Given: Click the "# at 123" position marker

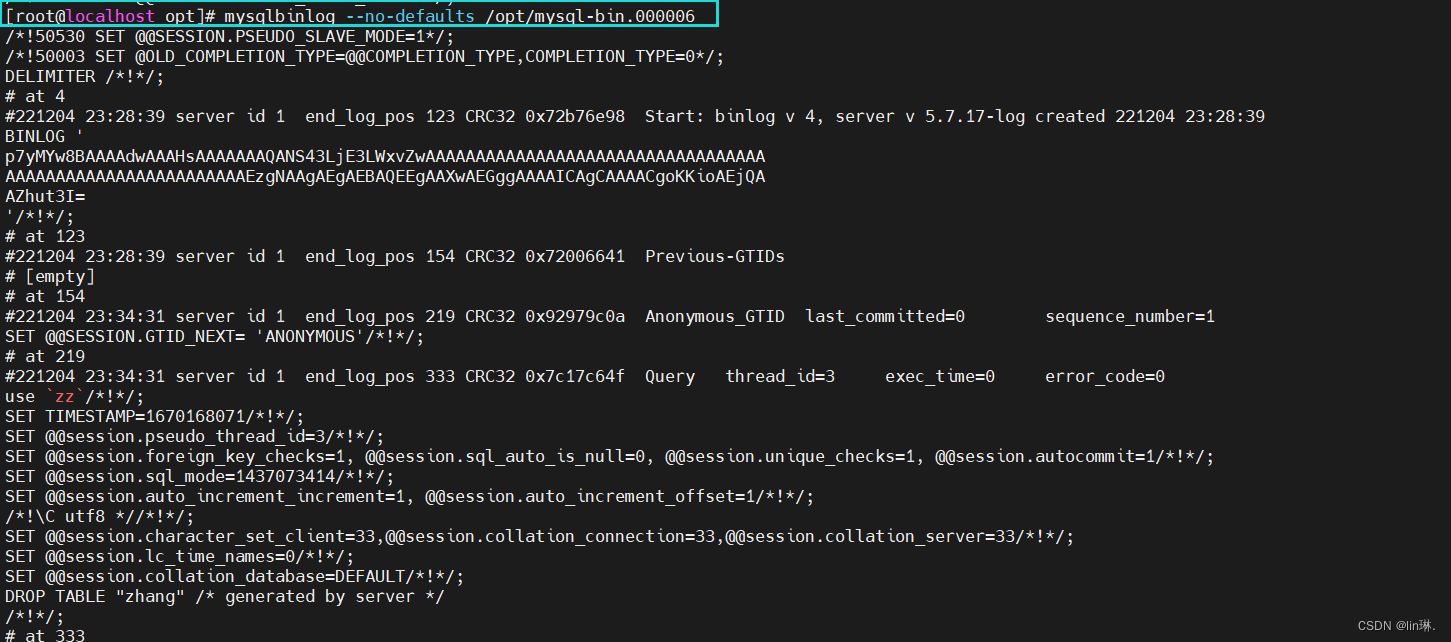Looking at the screenshot, I should pyautogui.click(x=45, y=236).
